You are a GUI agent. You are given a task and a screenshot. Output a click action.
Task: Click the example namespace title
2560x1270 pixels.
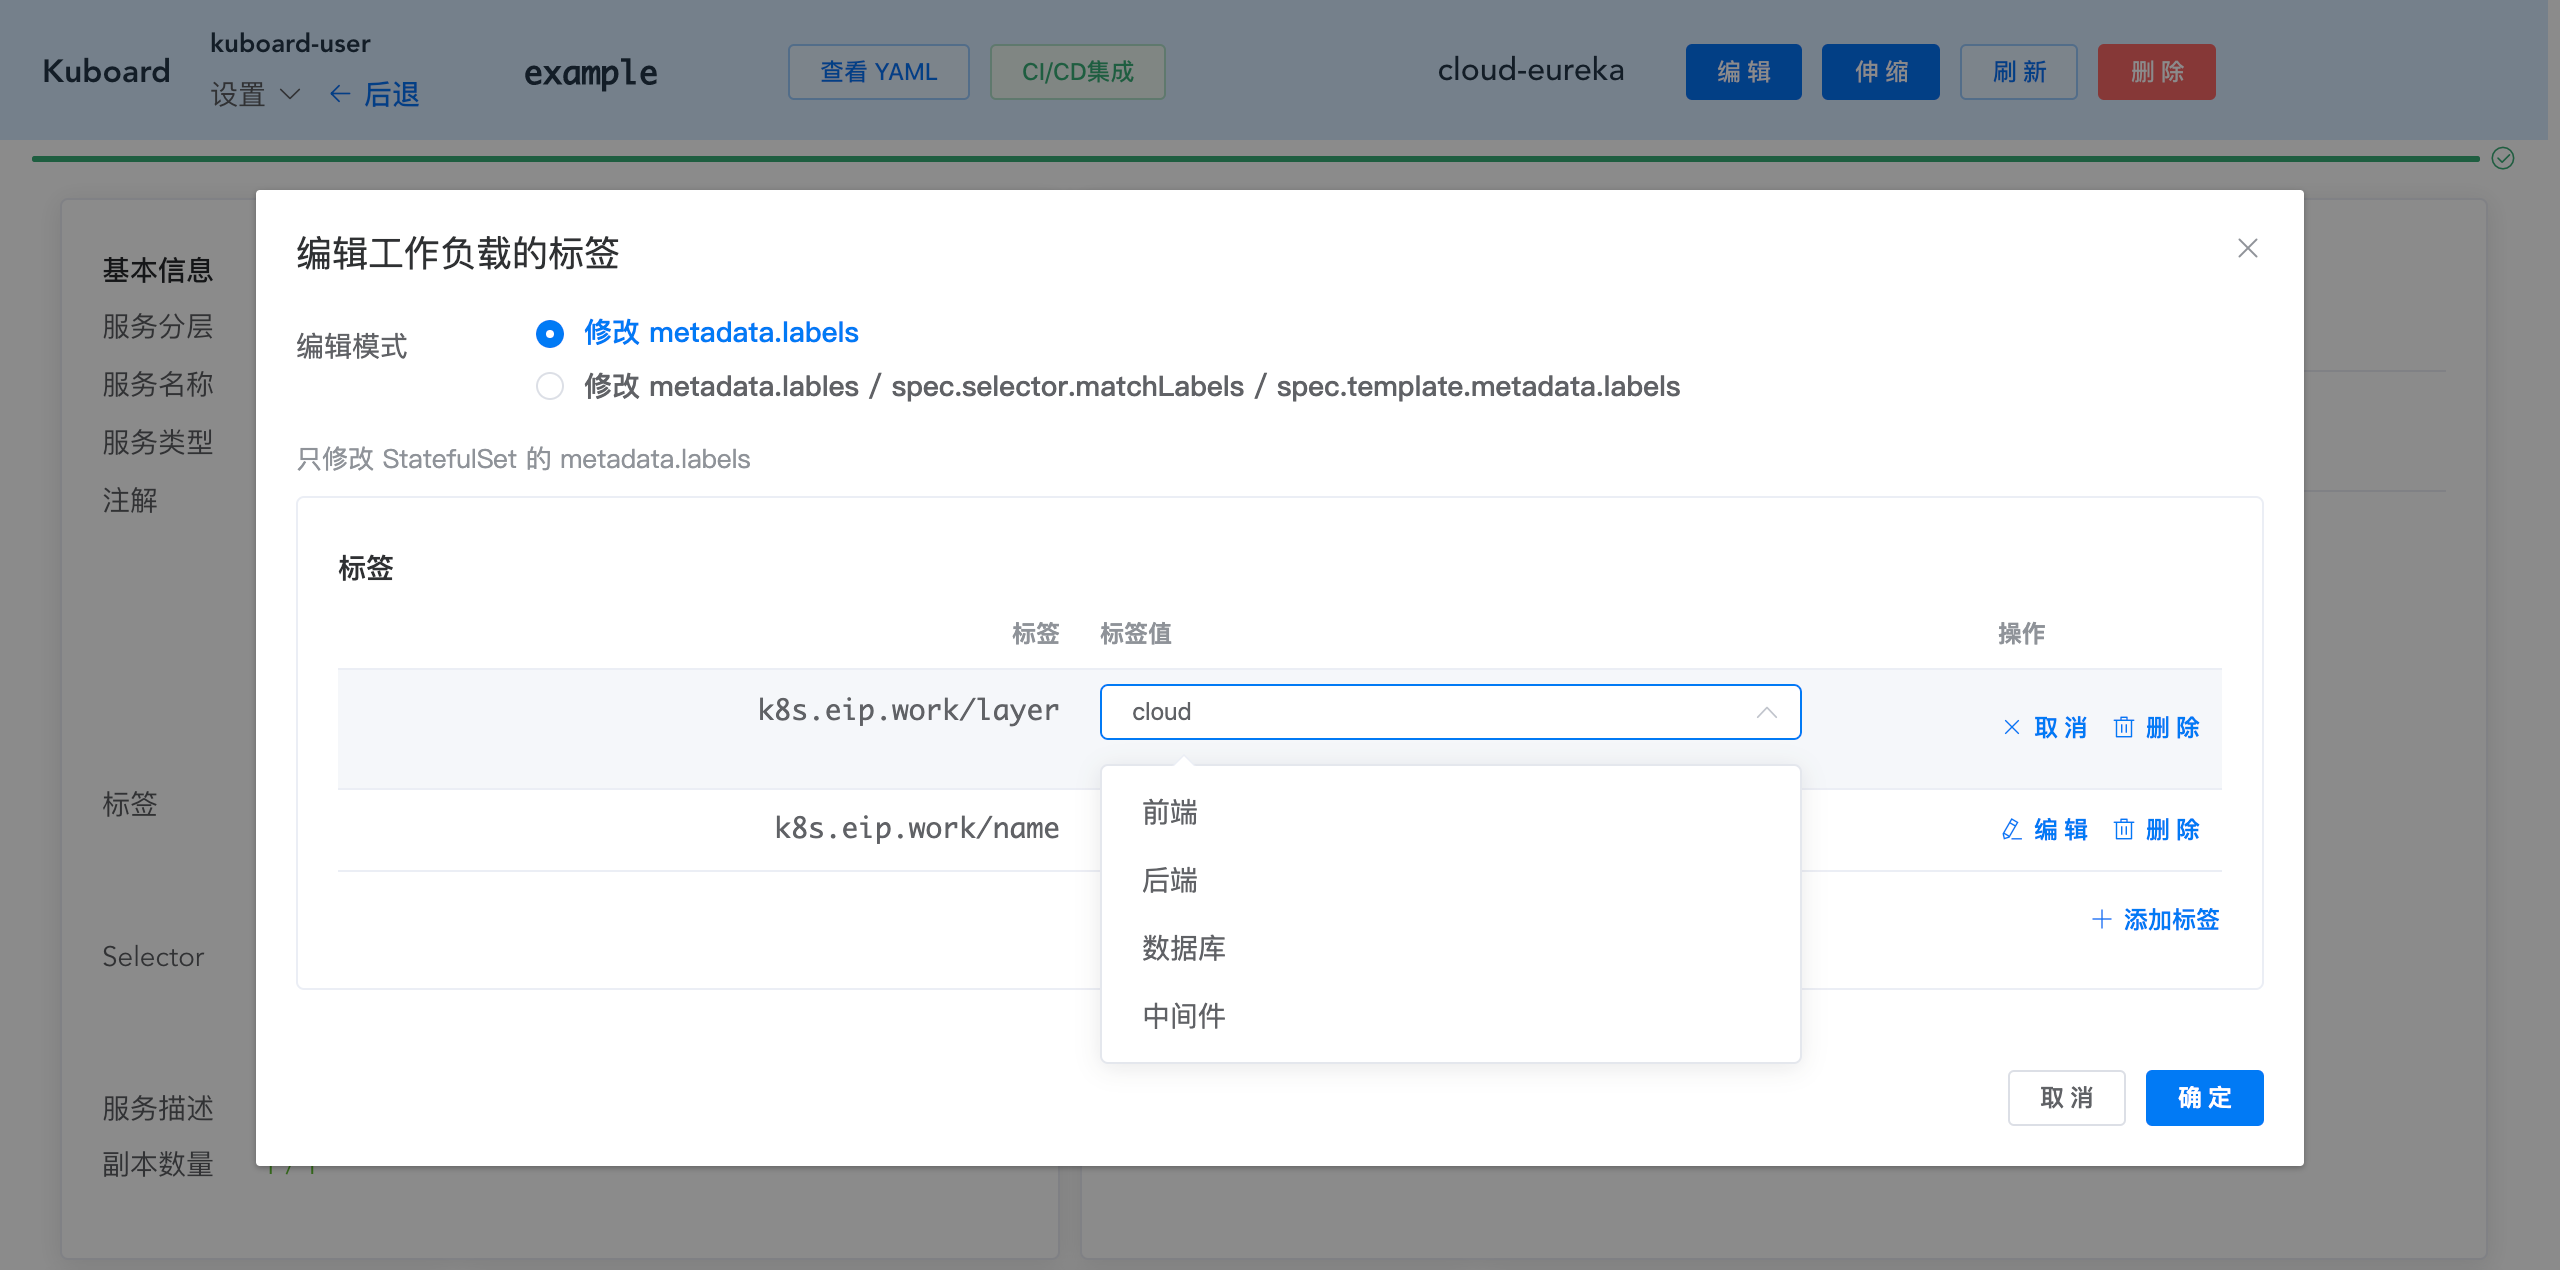point(591,73)
